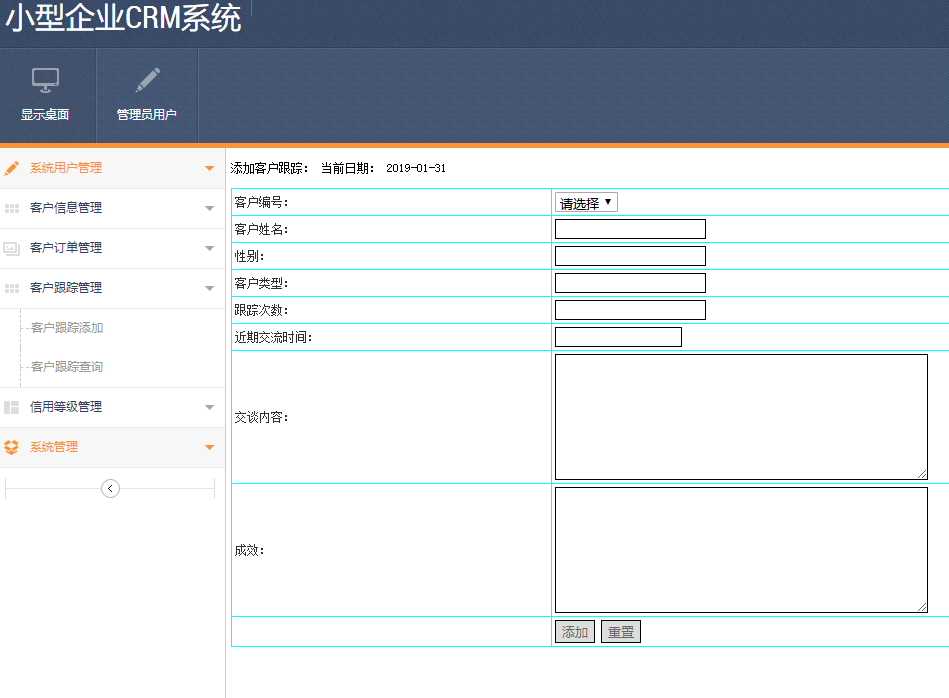Screen dimensions: 949x698
Task: Click the 添加 submit button
Action: click(x=575, y=632)
